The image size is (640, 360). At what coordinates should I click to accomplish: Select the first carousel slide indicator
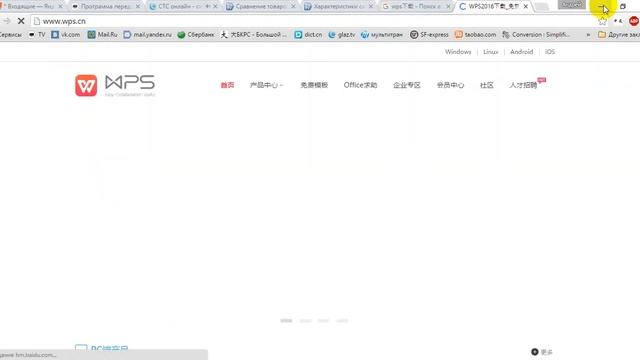286,320
